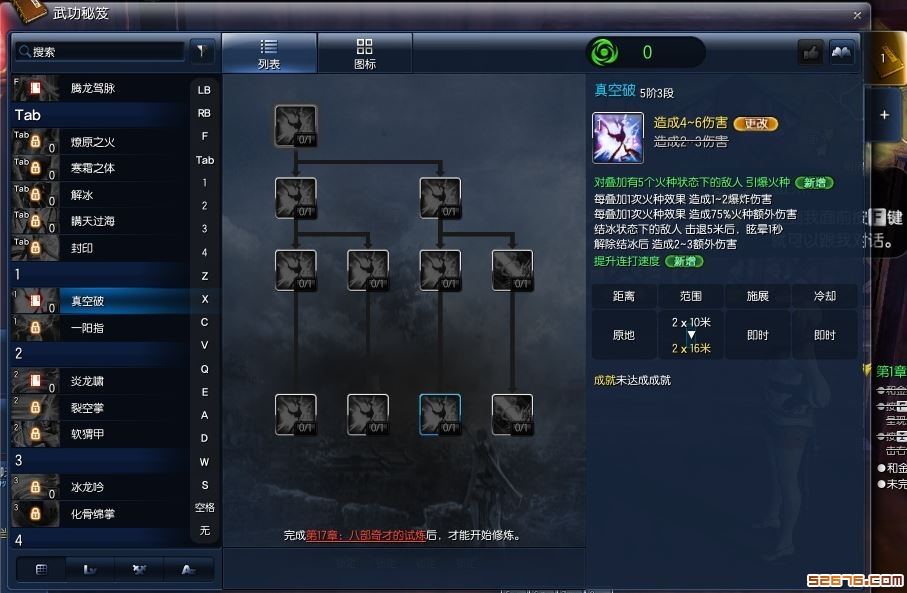Click the 真空破 skill portrait icon
This screenshot has height=593, width=907.
(618, 138)
